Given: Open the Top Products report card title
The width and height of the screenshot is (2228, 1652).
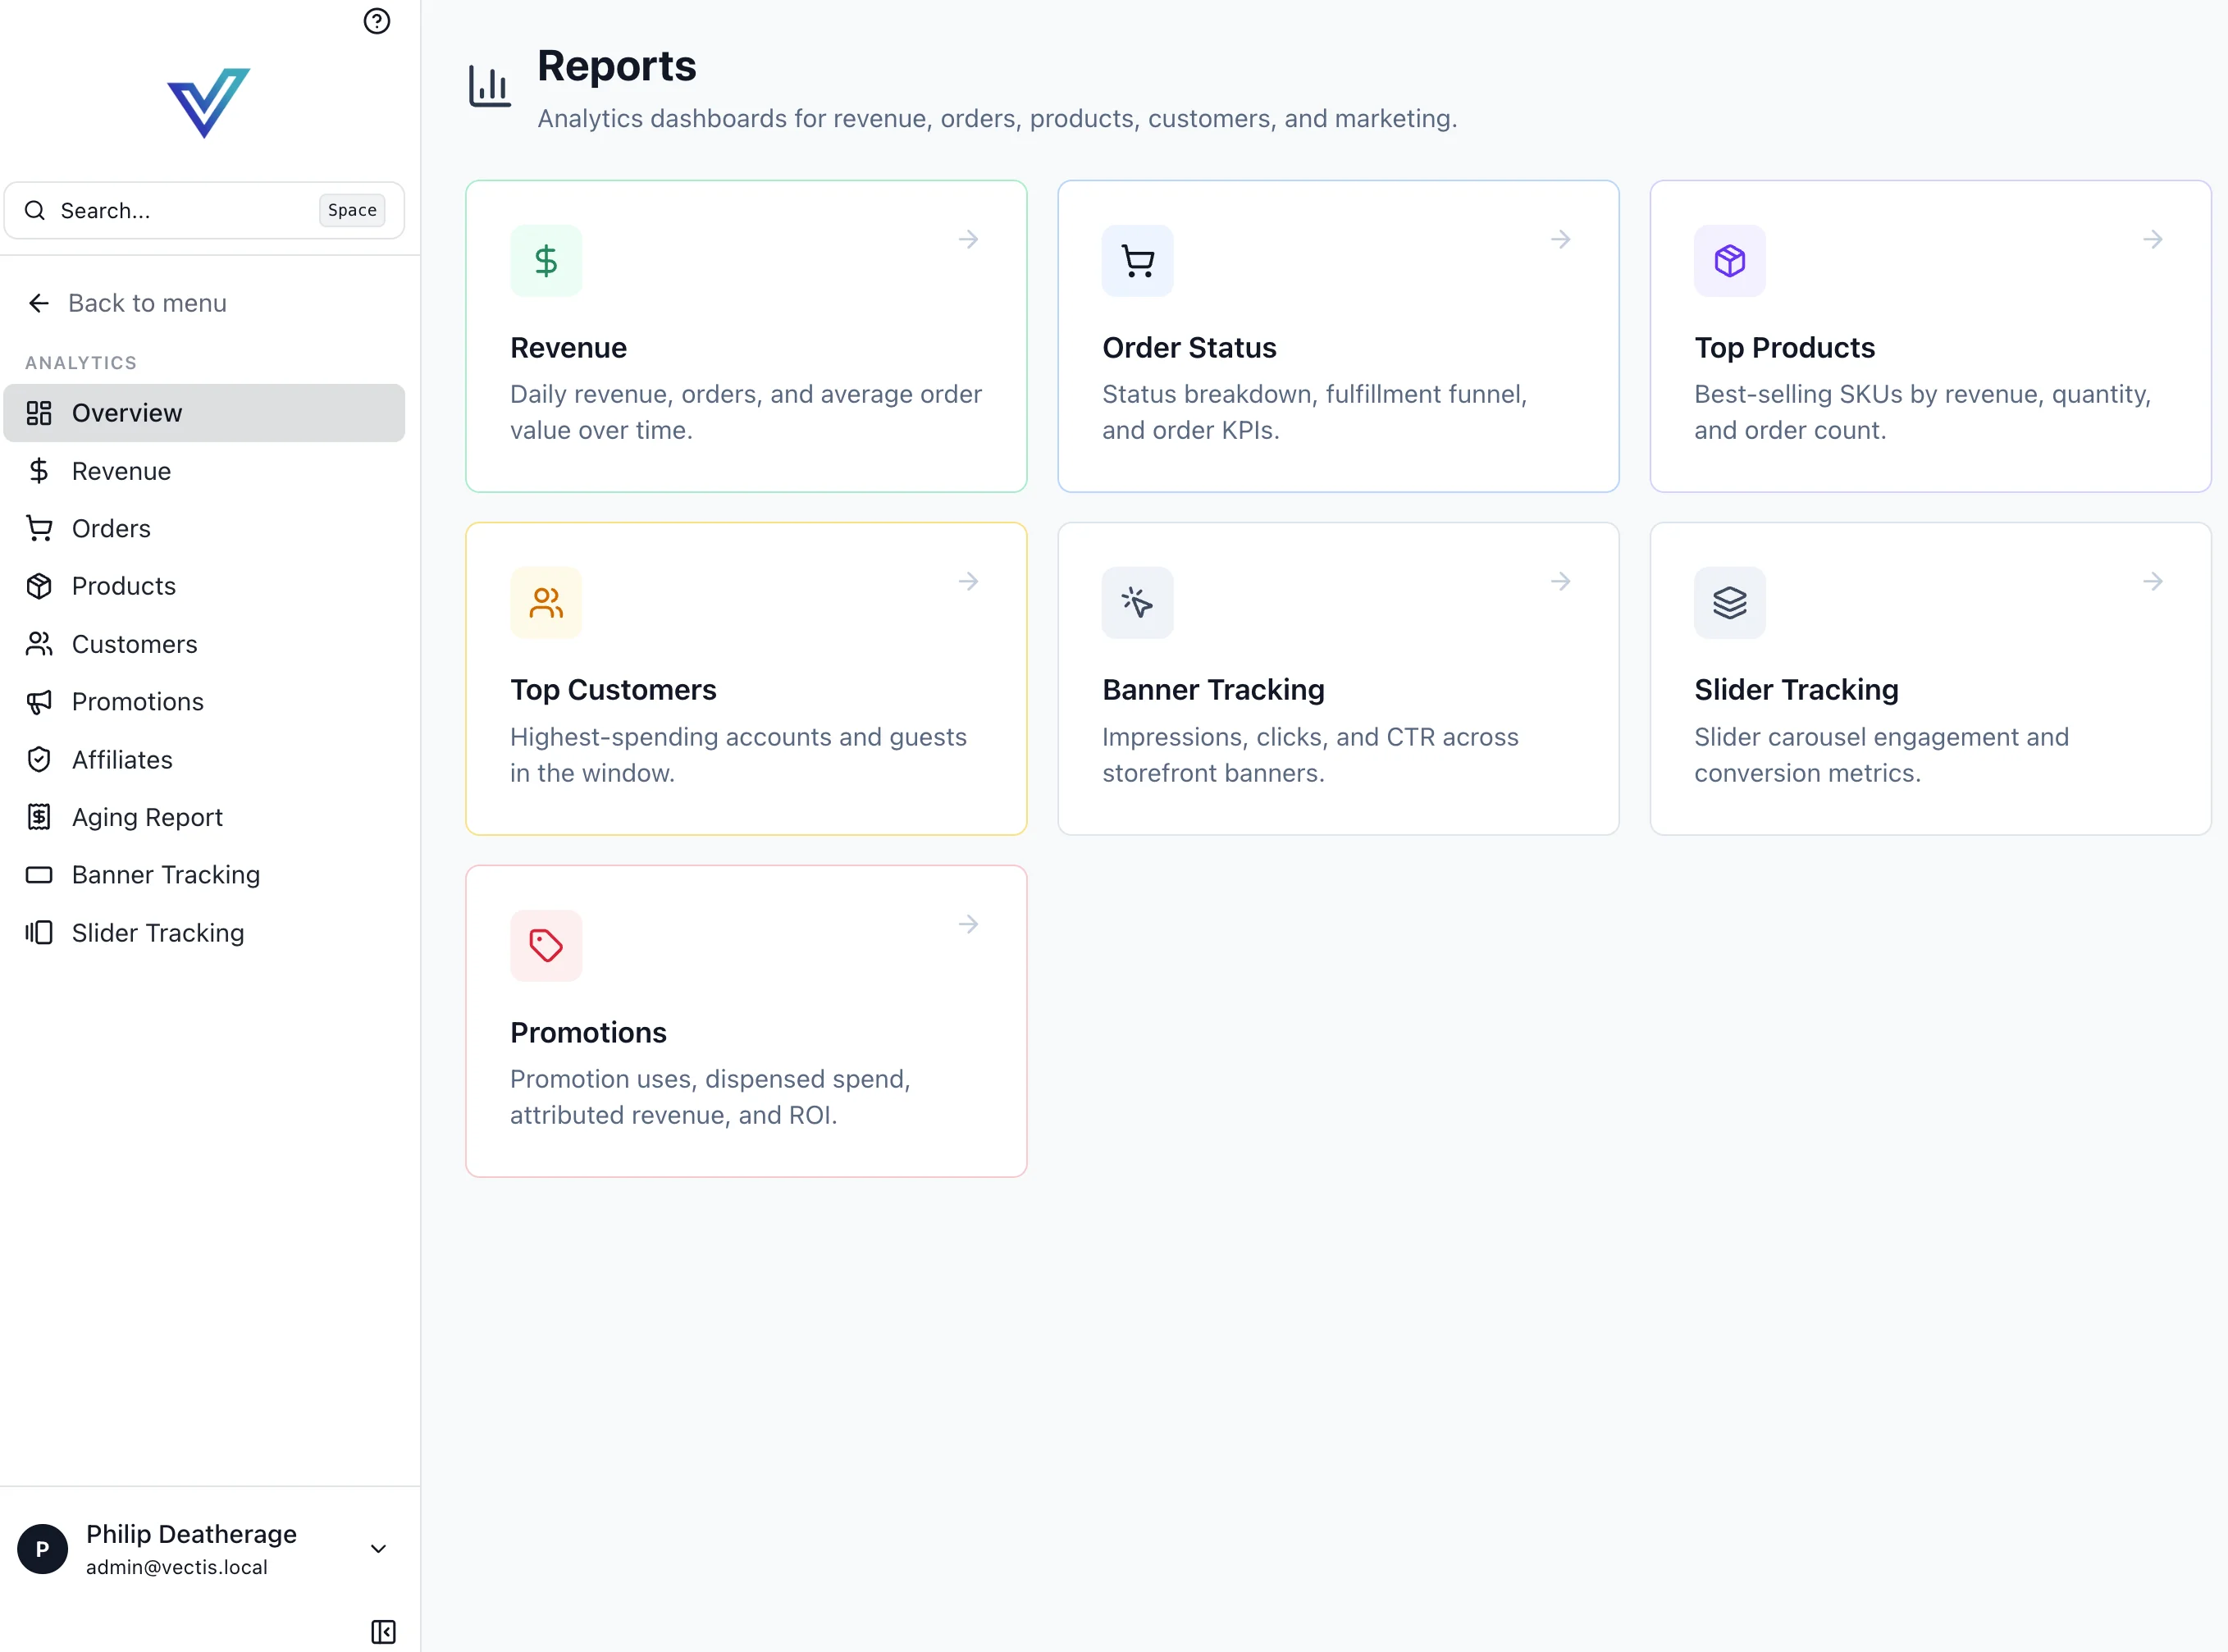Looking at the screenshot, I should pos(1784,348).
